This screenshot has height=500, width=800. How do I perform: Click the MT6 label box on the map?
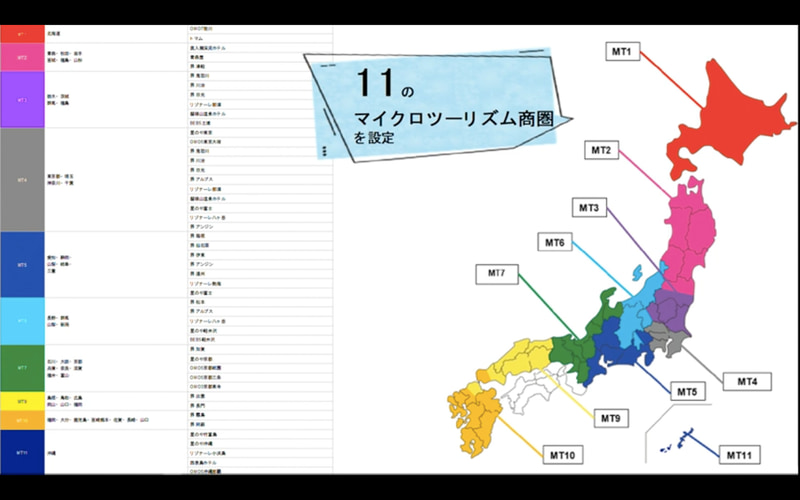pos(555,242)
